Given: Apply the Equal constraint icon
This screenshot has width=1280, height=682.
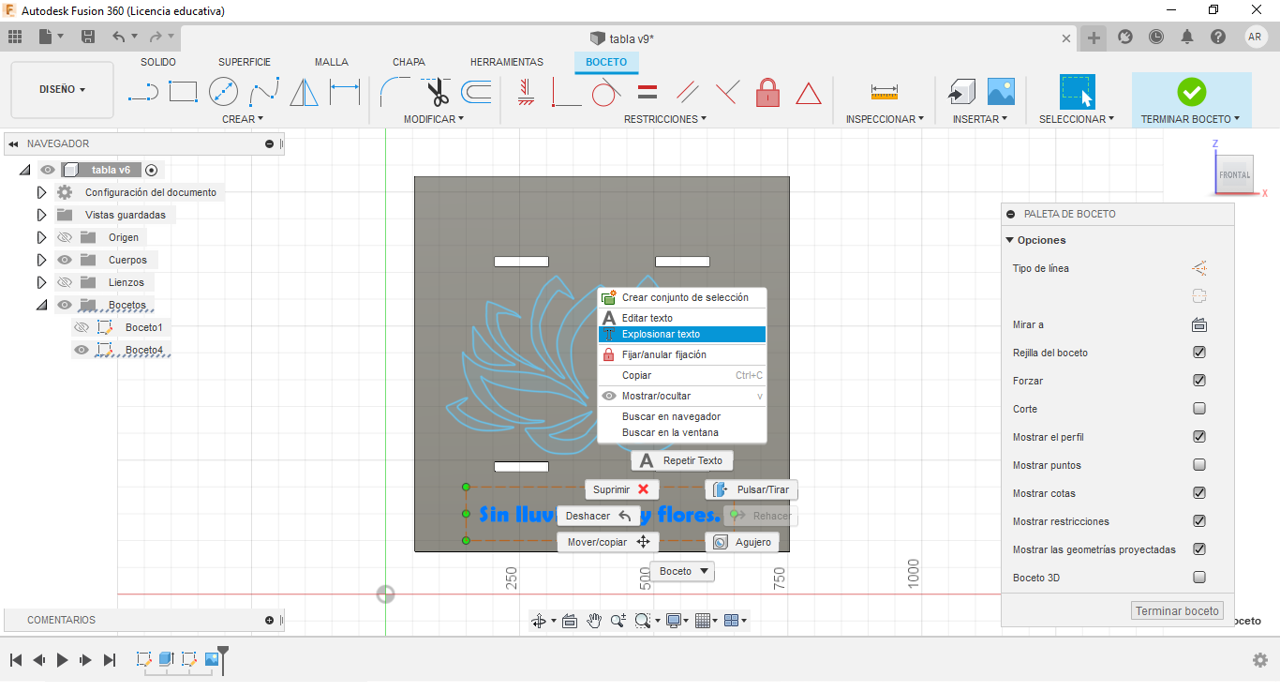Looking at the screenshot, I should [x=647, y=93].
